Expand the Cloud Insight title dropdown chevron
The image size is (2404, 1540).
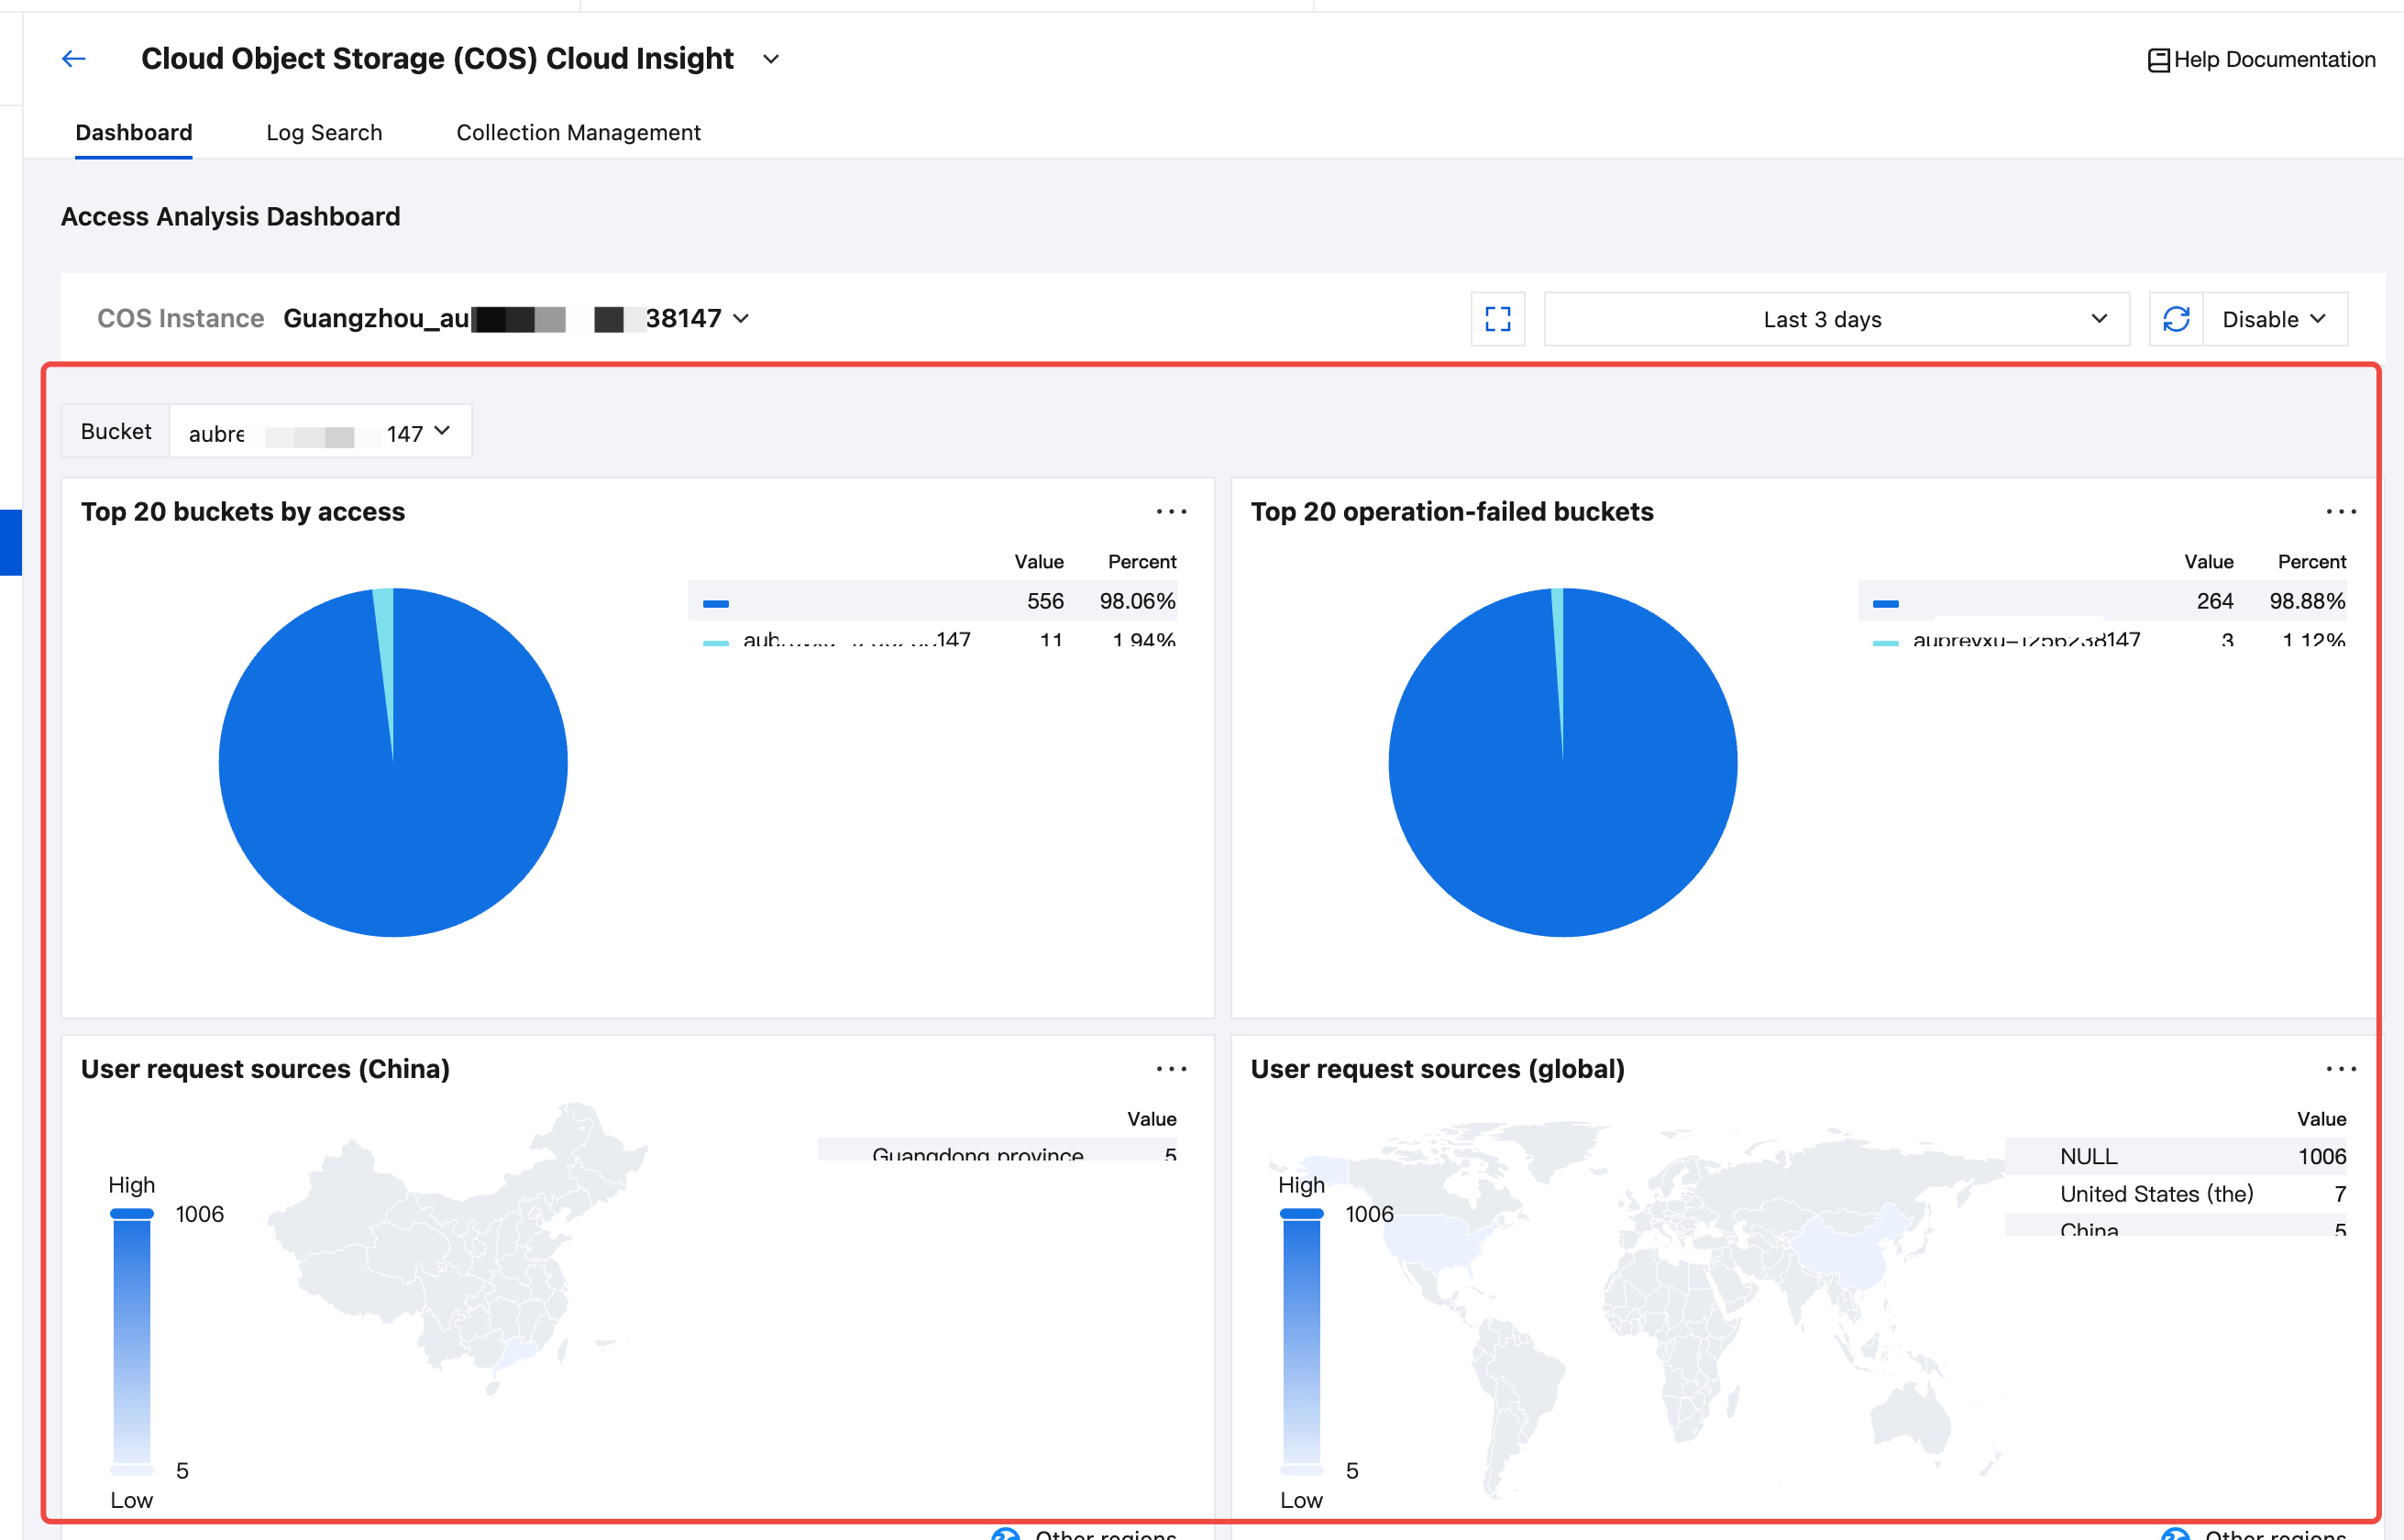pyautogui.click(x=771, y=59)
